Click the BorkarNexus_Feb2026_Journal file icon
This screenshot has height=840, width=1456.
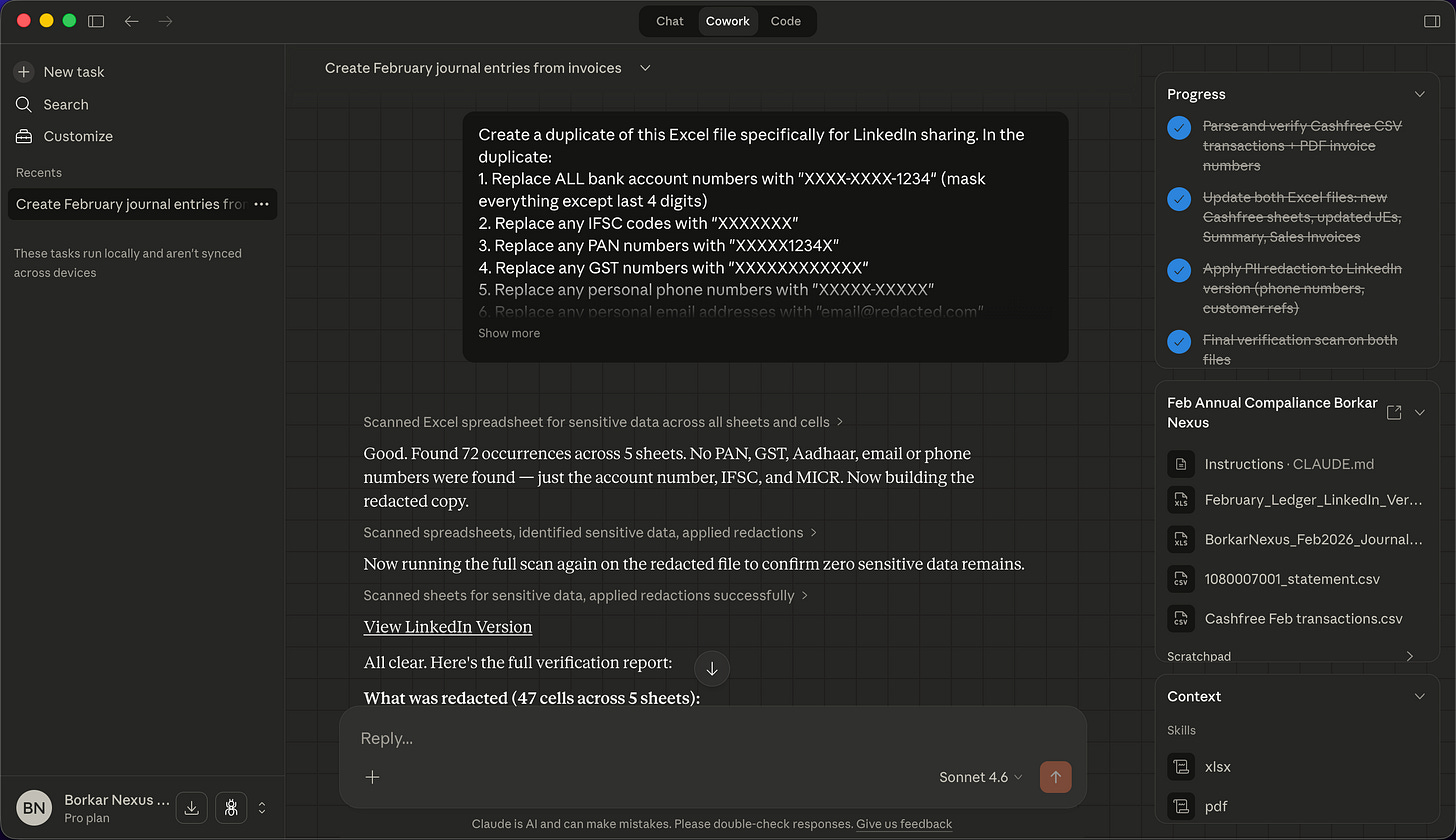[x=1181, y=539]
